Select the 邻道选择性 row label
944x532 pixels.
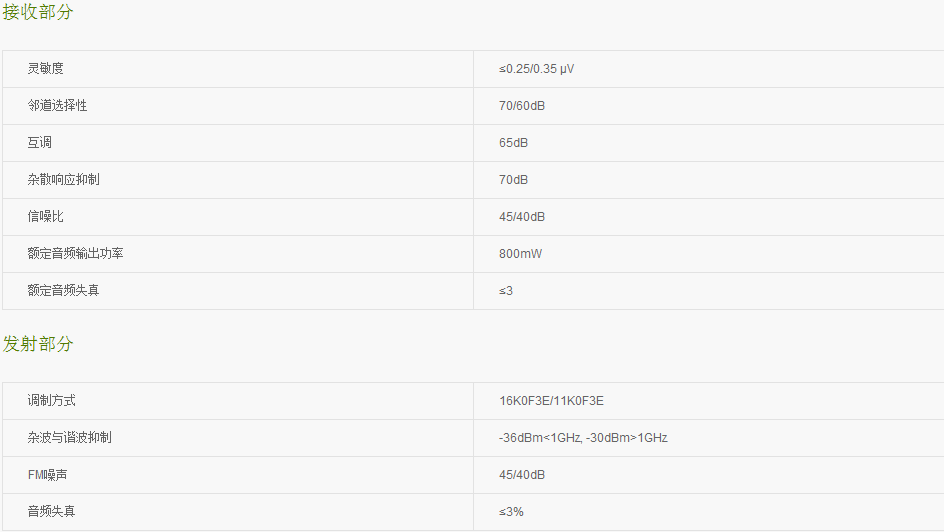pos(57,105)
